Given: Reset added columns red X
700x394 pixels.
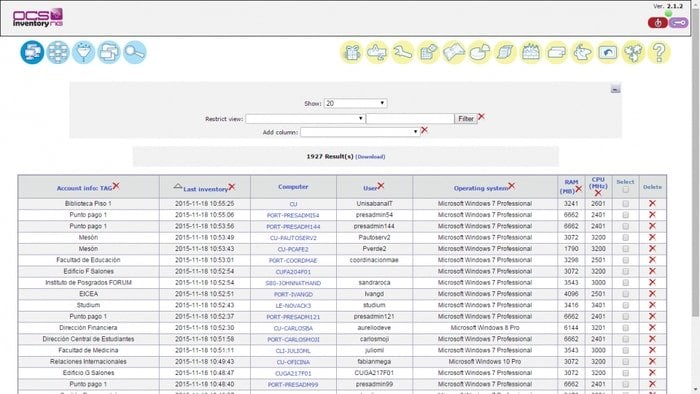Looking at the screenshot, I should click(x=424, y=130).
